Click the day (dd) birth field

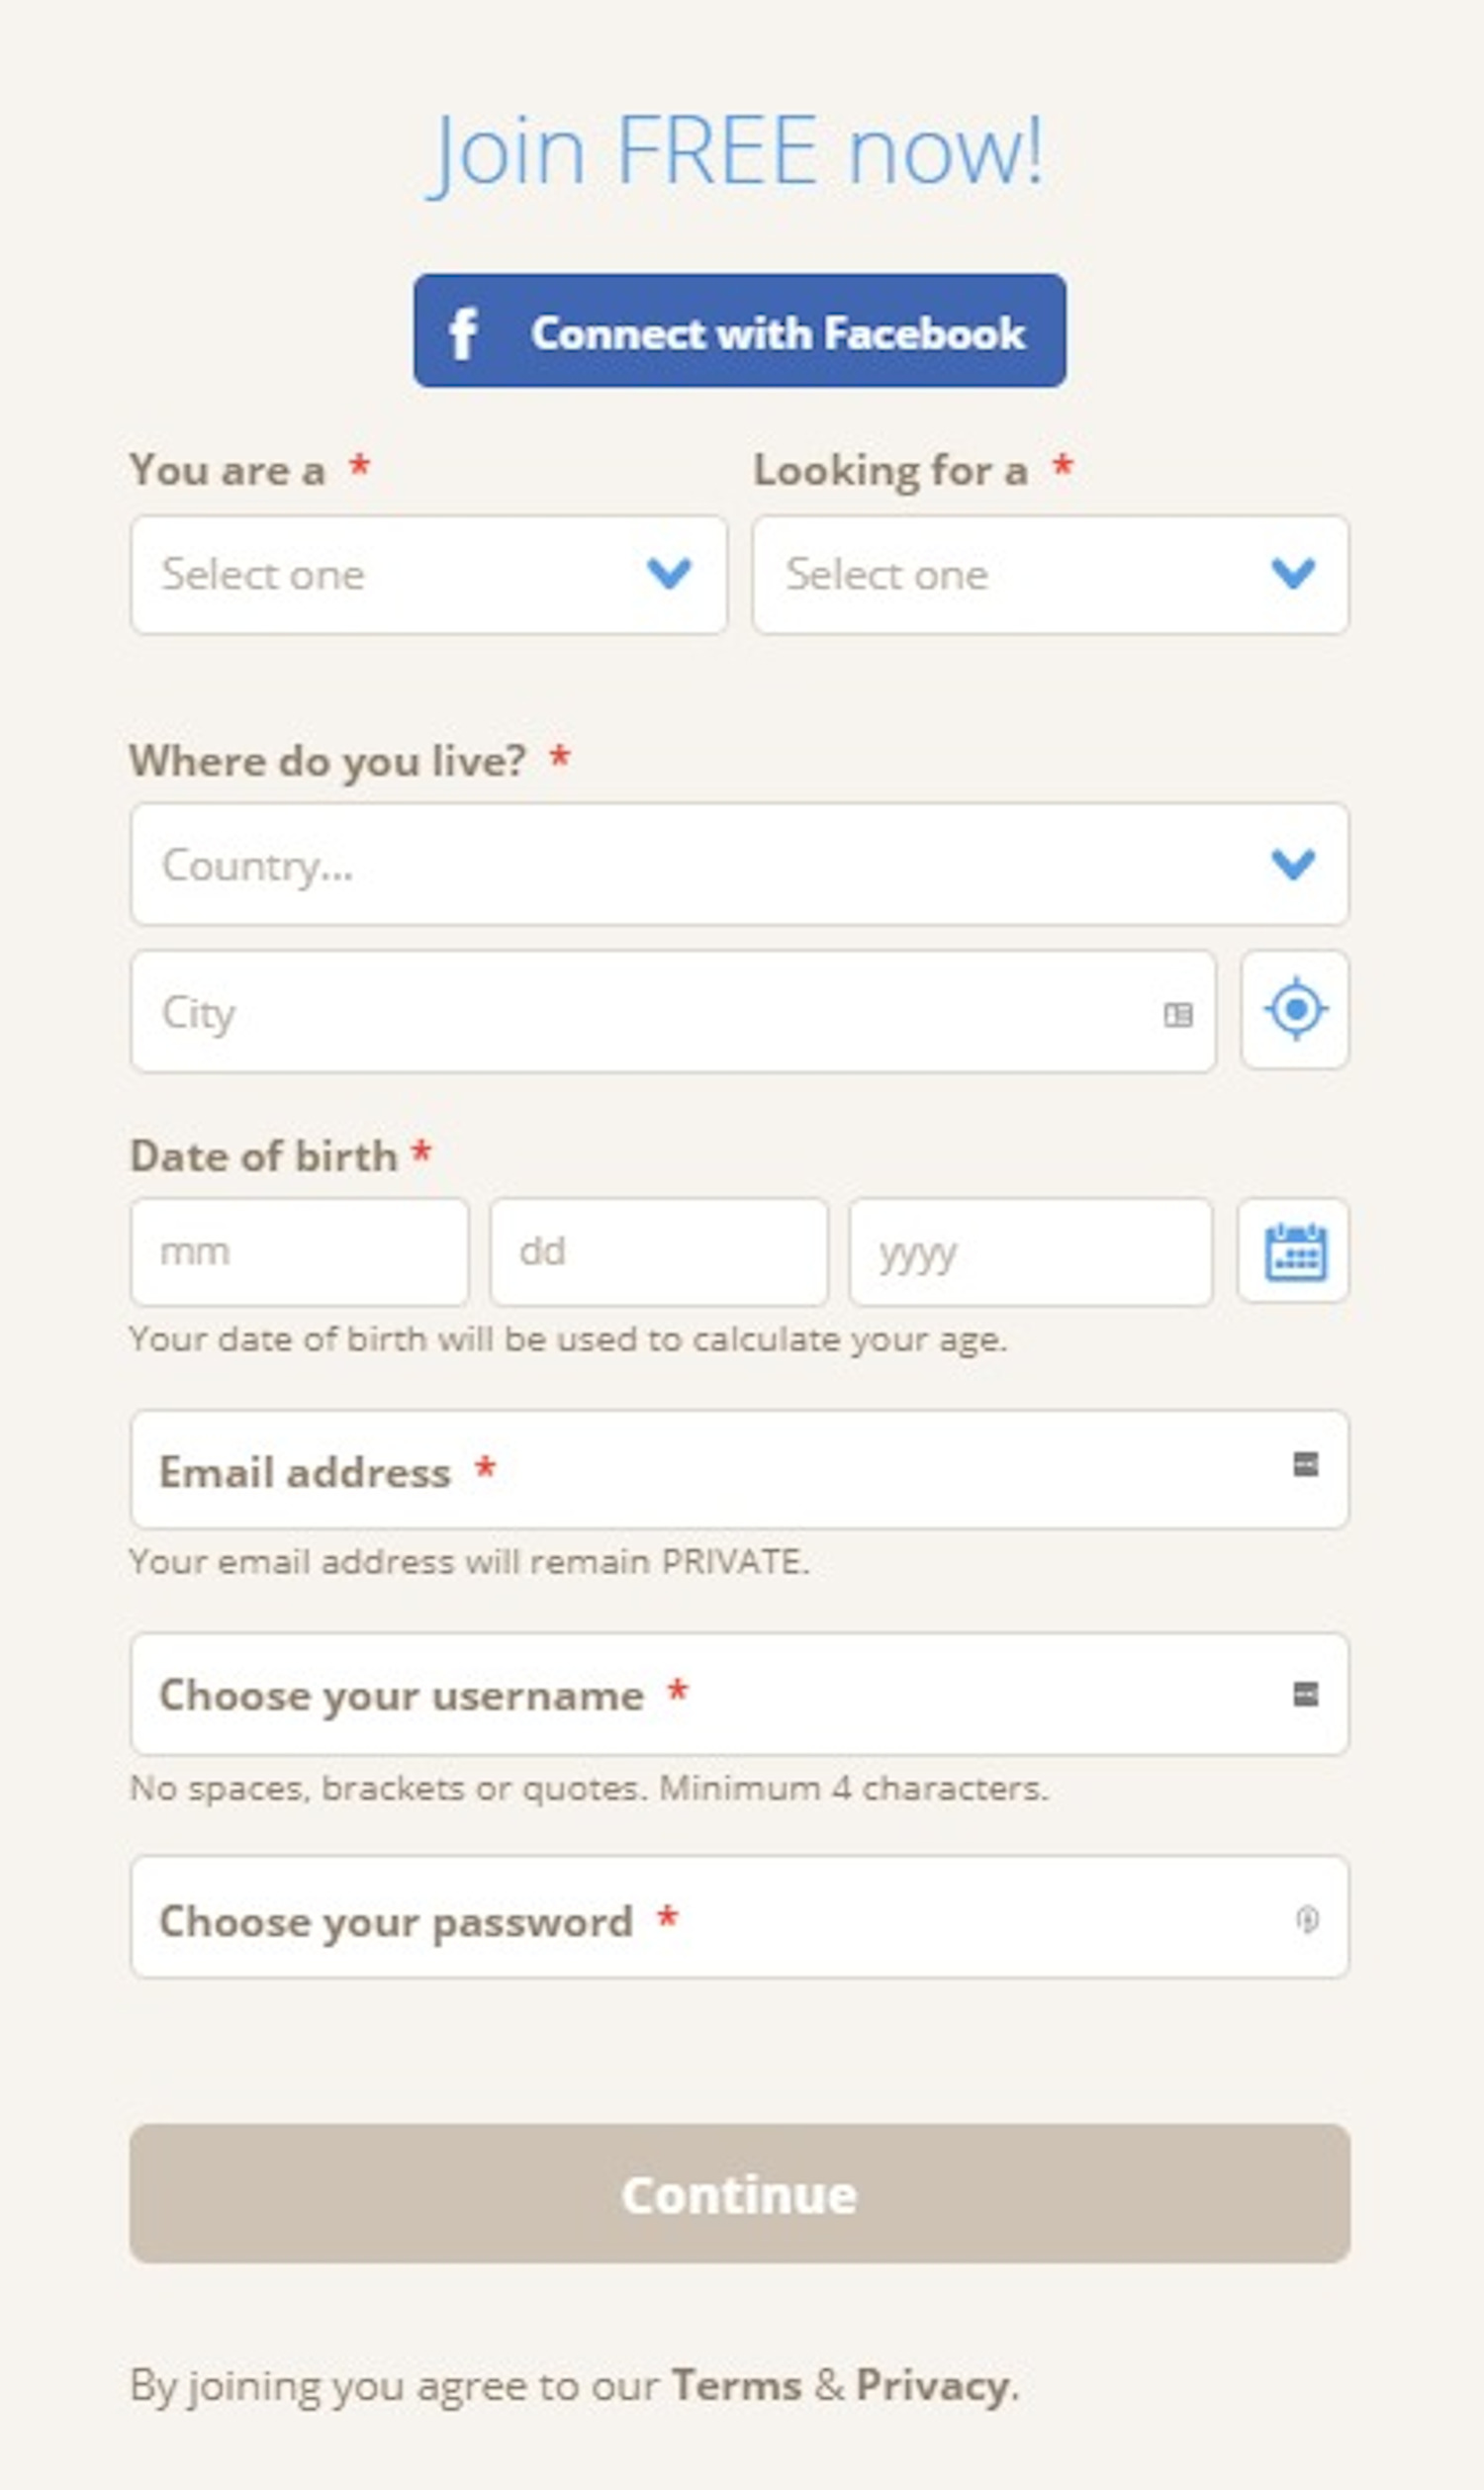point(658,1252)
